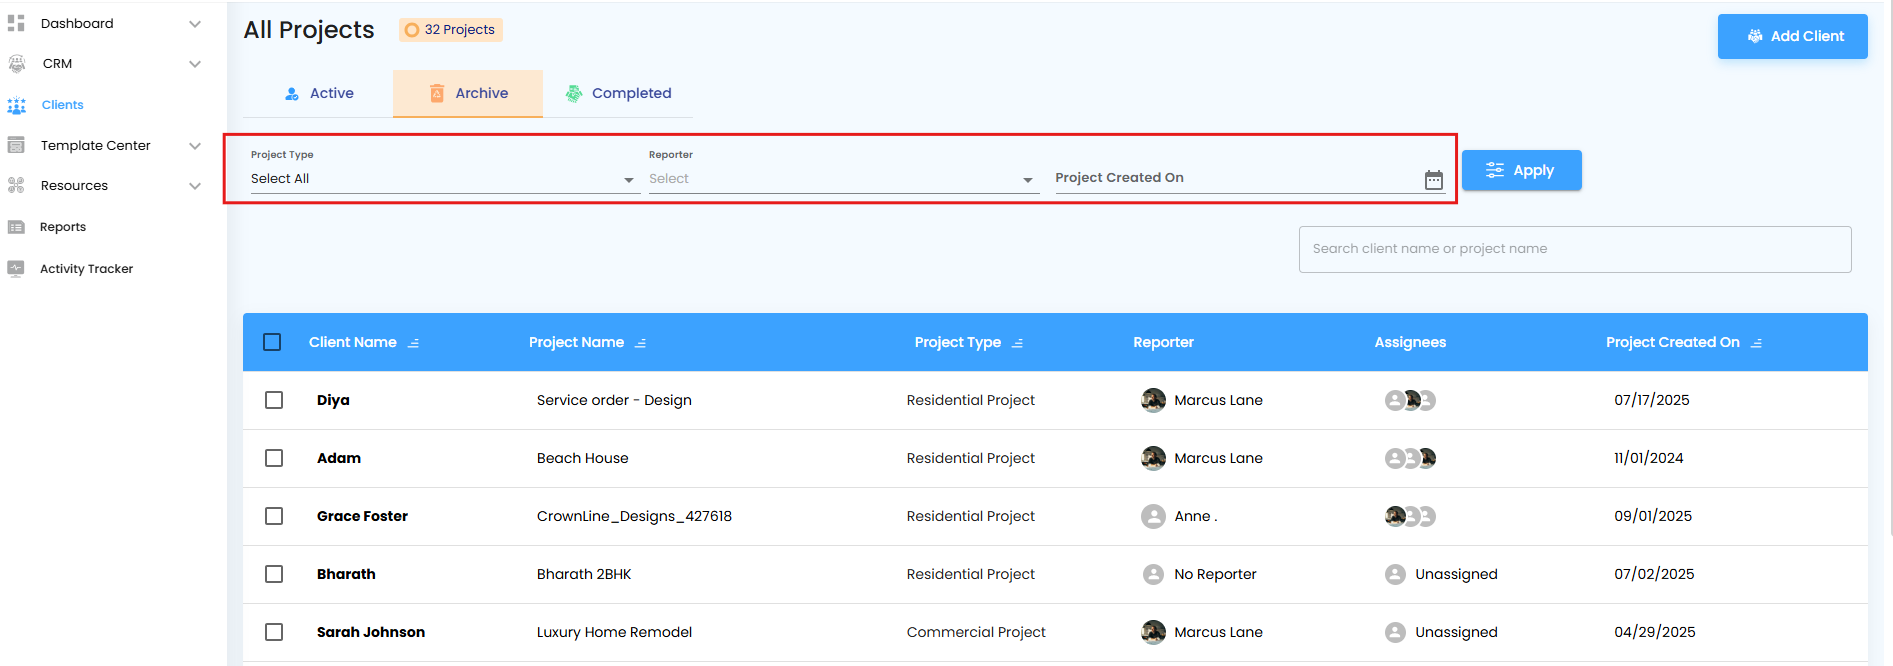The height and width of the screenshot is (666, 1893).
Task: Click Marcus Lane avatar in Diya row
Action: [x=1153, y=400]
